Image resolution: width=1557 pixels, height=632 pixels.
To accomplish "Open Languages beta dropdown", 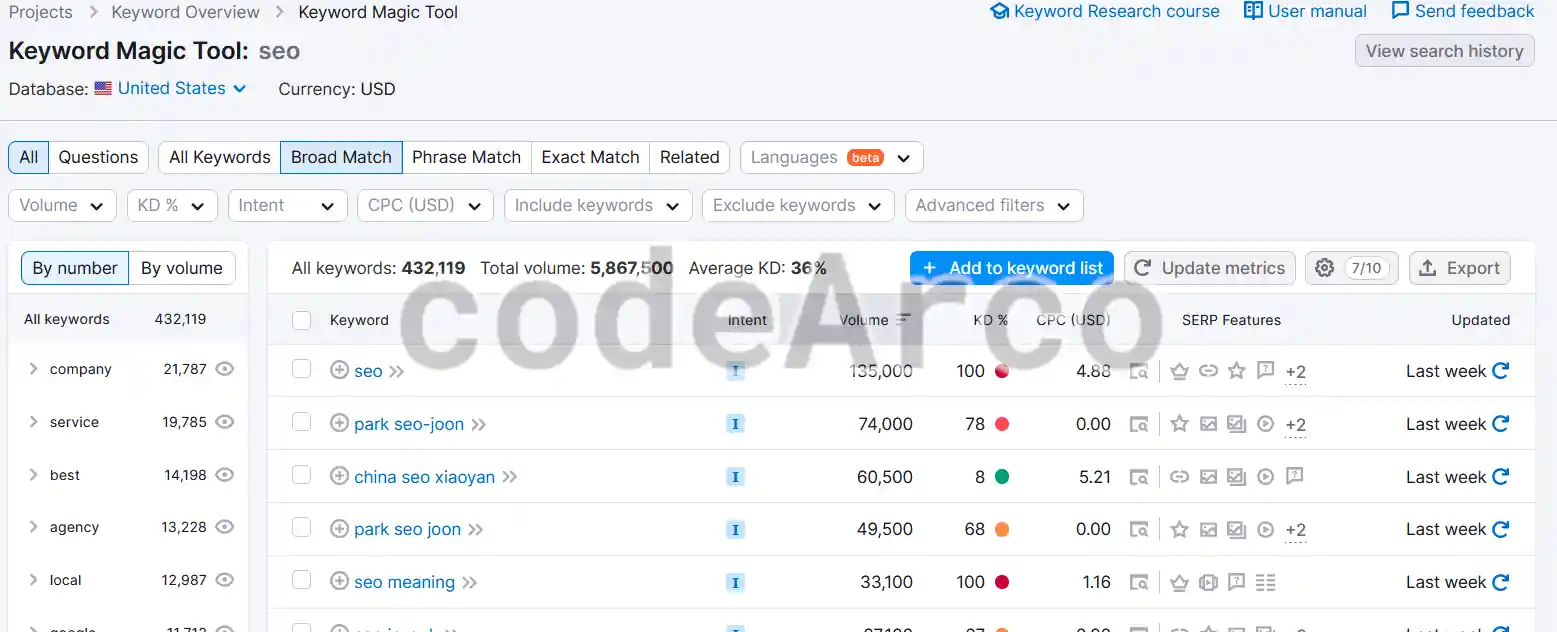I will tap(831, 157).
